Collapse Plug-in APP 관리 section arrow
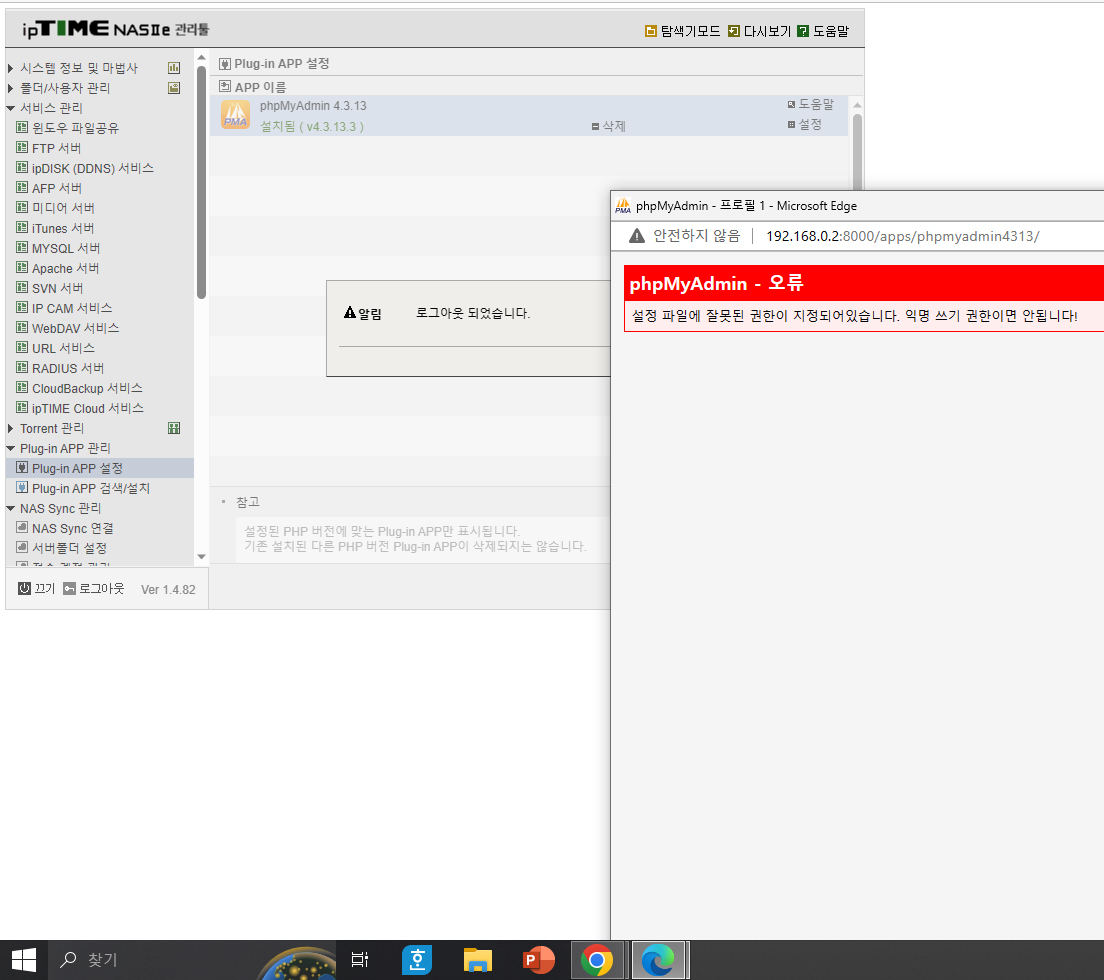Image resolution: width=1104 pixels, height=980 pixels. [x=11, y=448]
